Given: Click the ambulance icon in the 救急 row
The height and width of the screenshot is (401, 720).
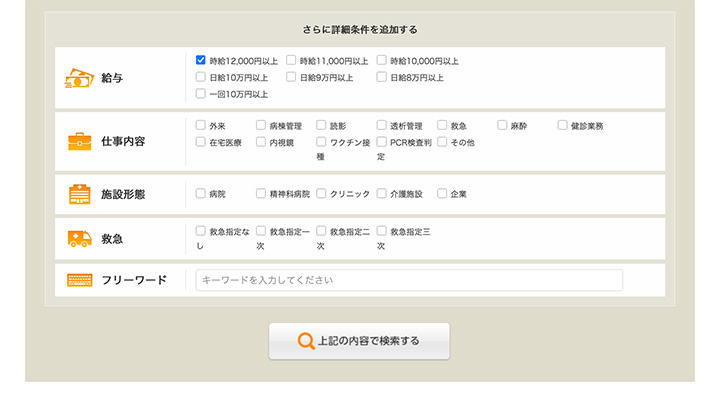Looking at the screenshot, I should (x=80, y=238).
